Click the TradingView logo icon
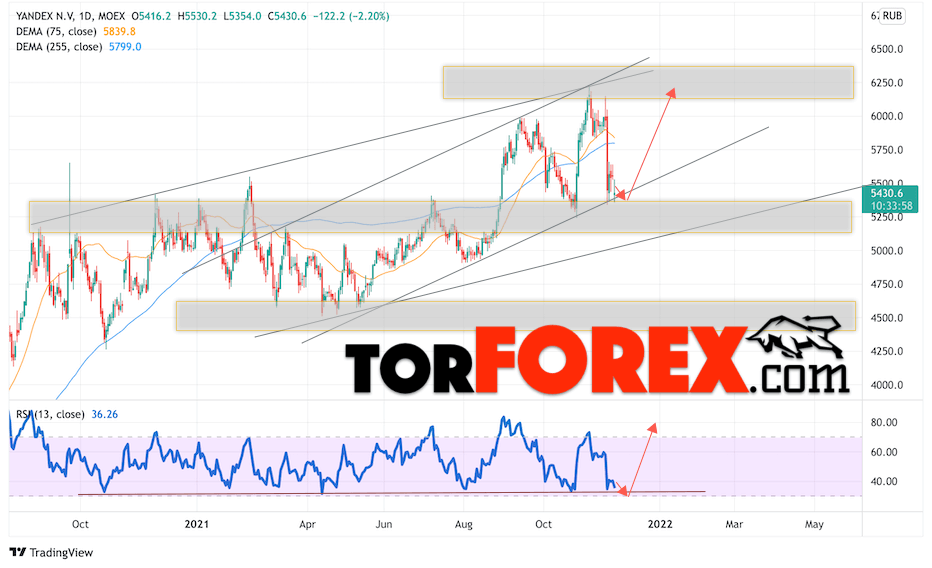932x568 pixels. [x=18, y=552]
